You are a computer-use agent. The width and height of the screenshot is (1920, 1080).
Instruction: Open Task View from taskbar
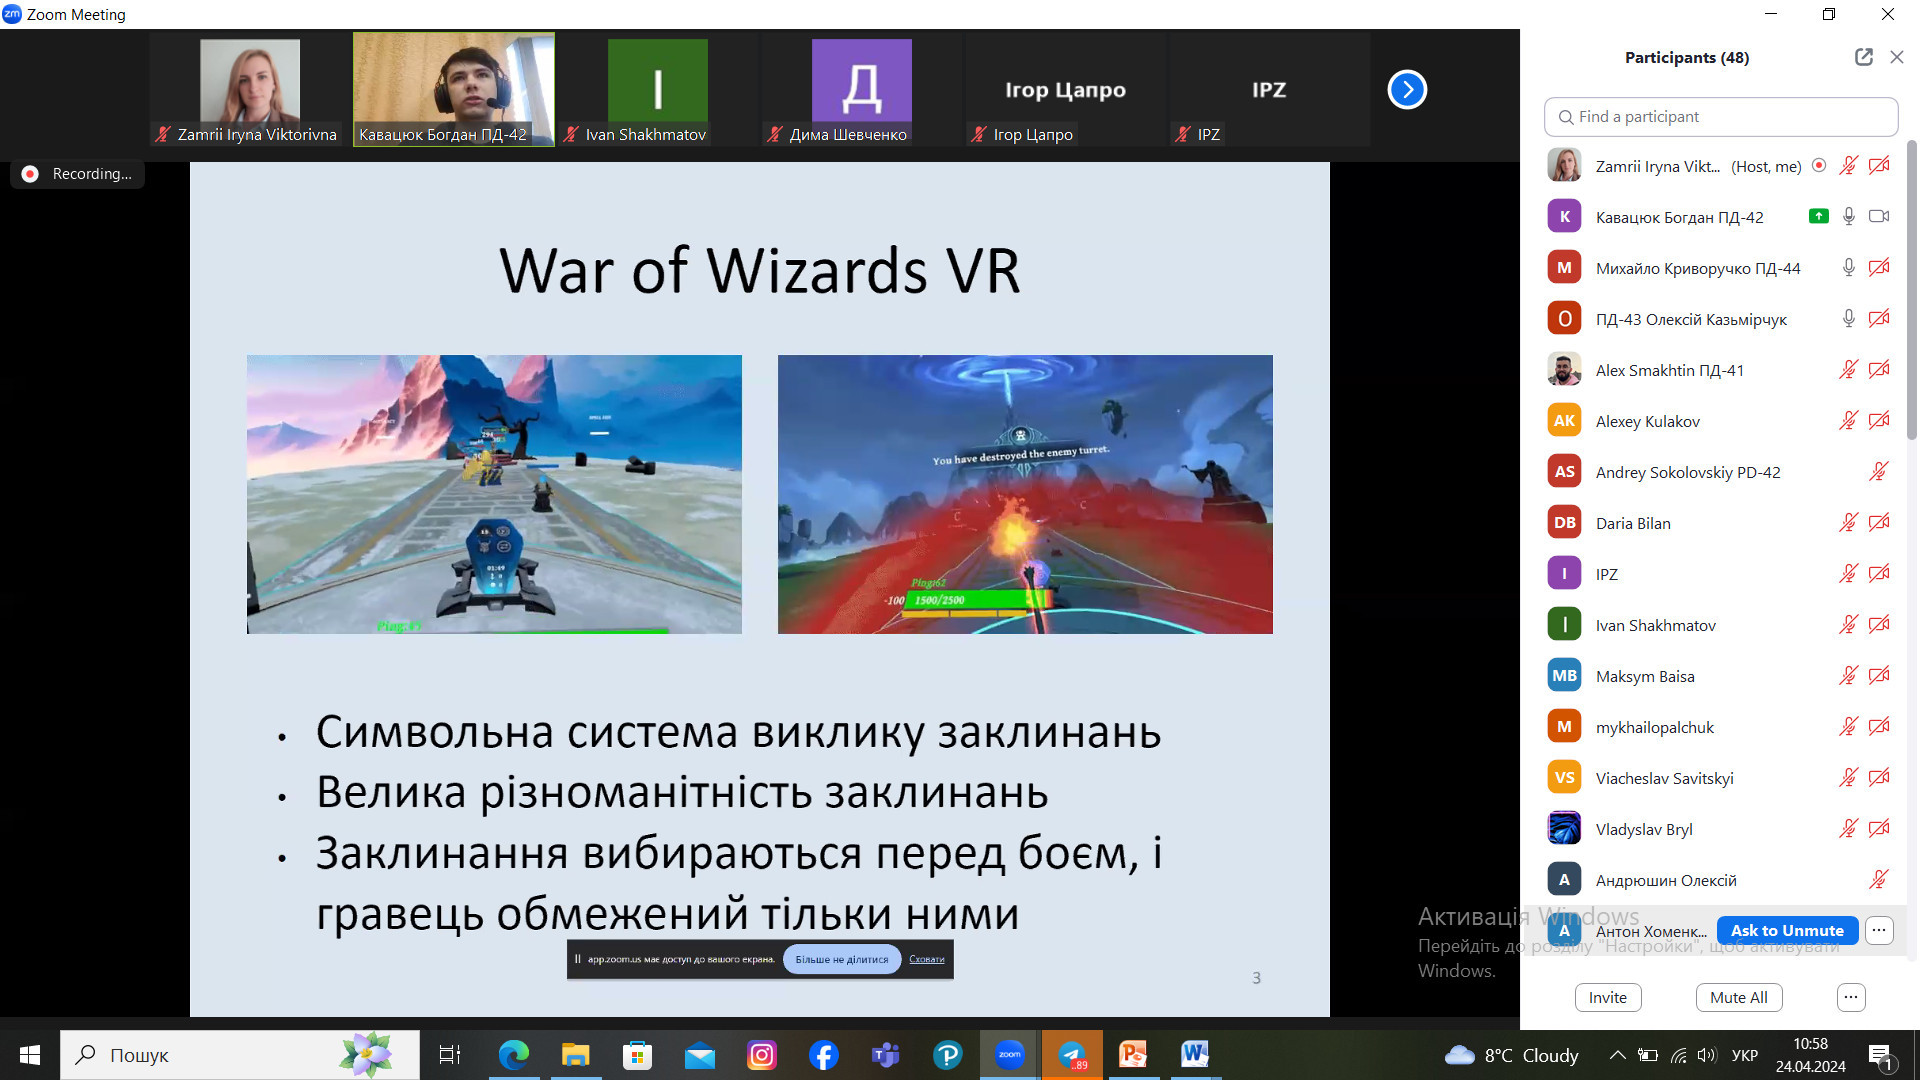point(450,1055)
